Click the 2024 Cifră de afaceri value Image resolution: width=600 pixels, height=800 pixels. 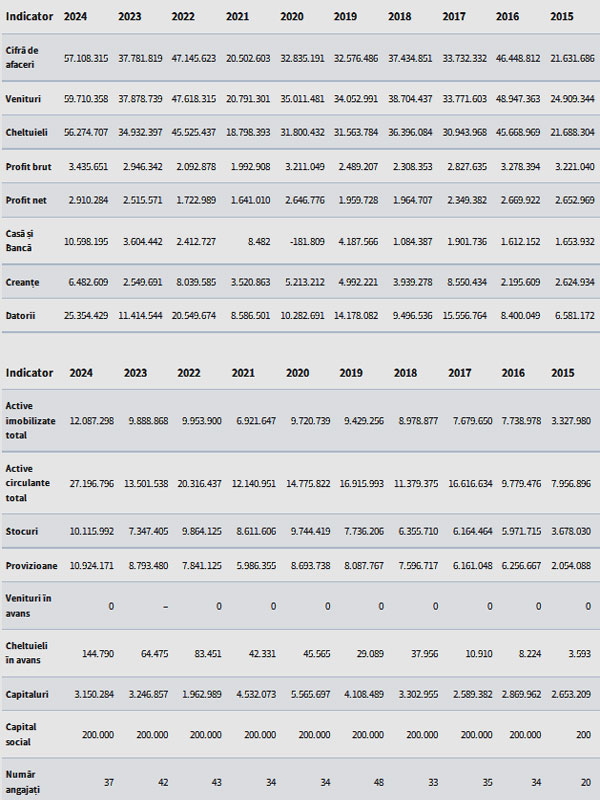(86, 58)
